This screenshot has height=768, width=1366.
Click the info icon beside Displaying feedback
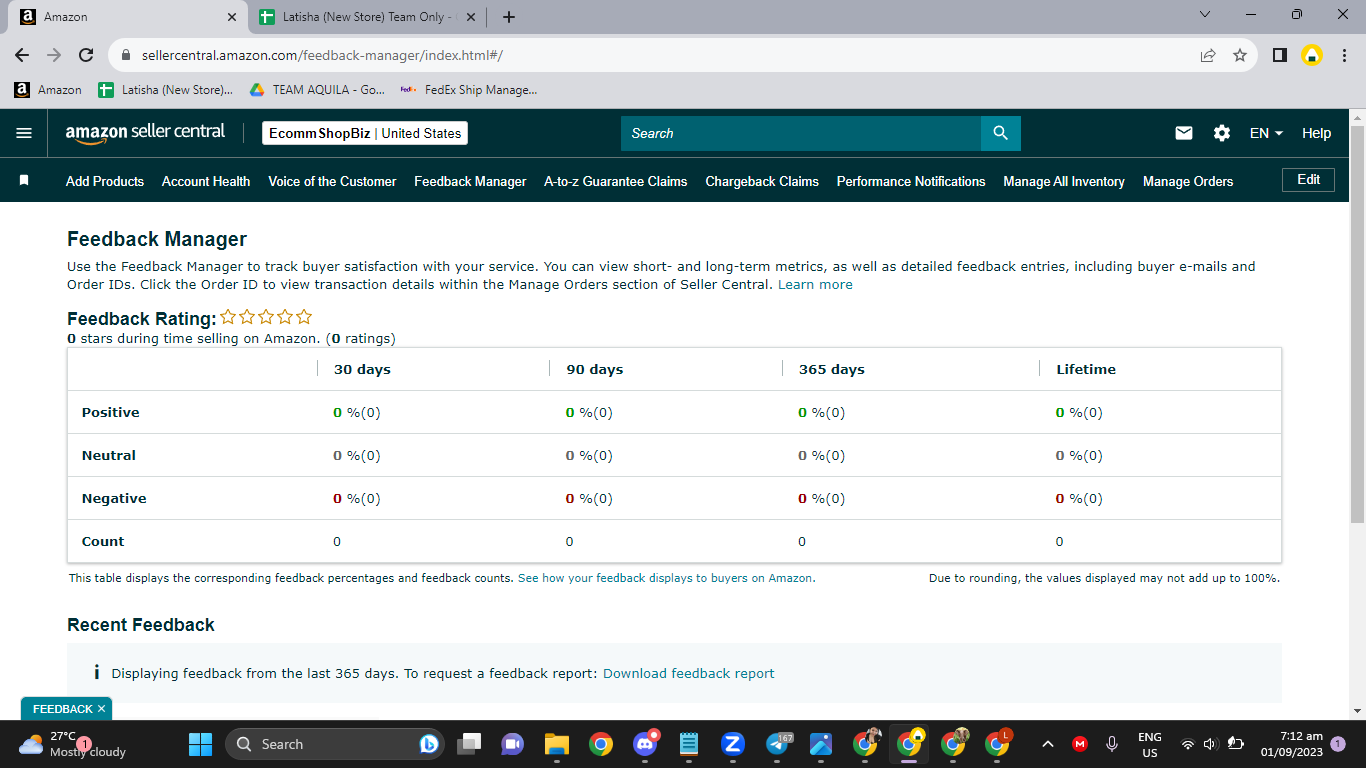tap(96, 673)
